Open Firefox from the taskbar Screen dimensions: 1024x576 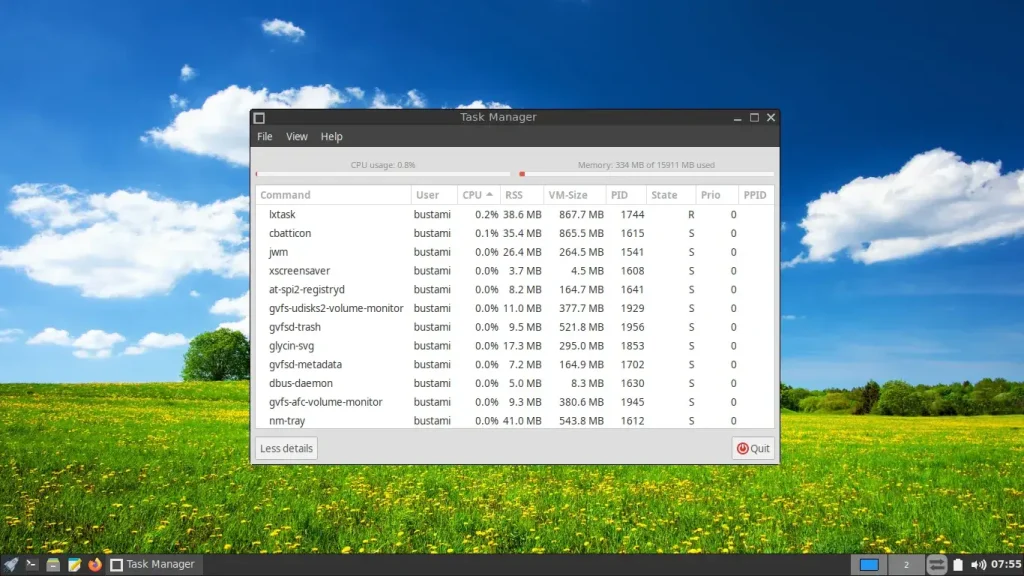click(x=95, y=564)
